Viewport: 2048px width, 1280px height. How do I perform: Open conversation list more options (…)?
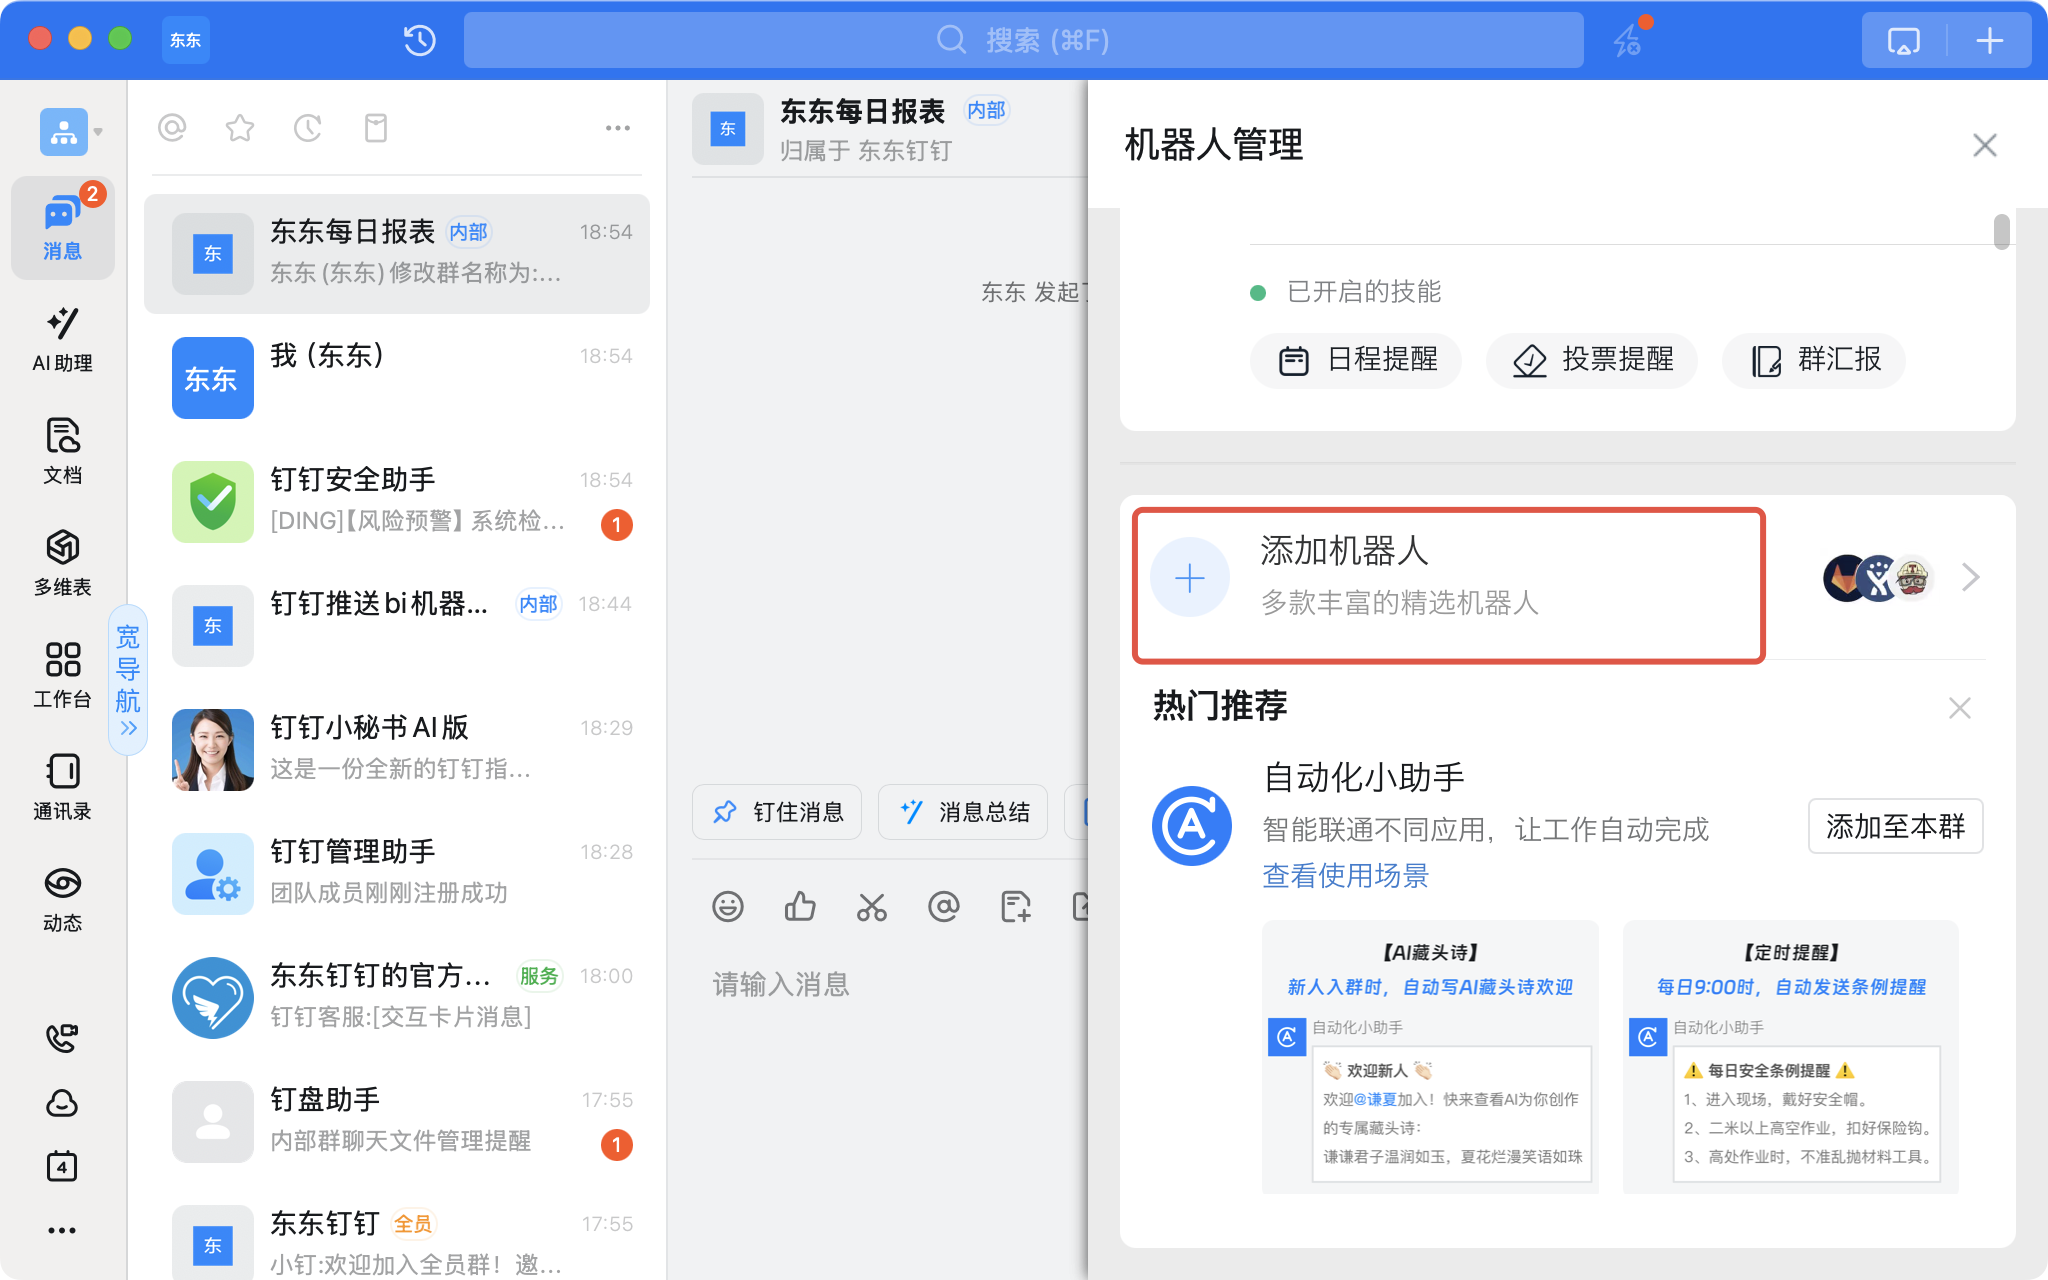click(617, 128)
